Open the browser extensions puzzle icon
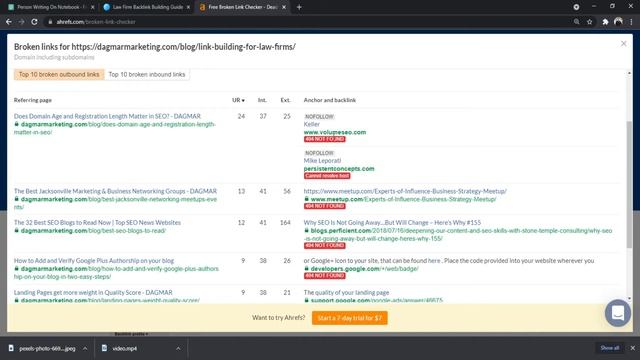The image size is (640, 360). coord(605,22)
